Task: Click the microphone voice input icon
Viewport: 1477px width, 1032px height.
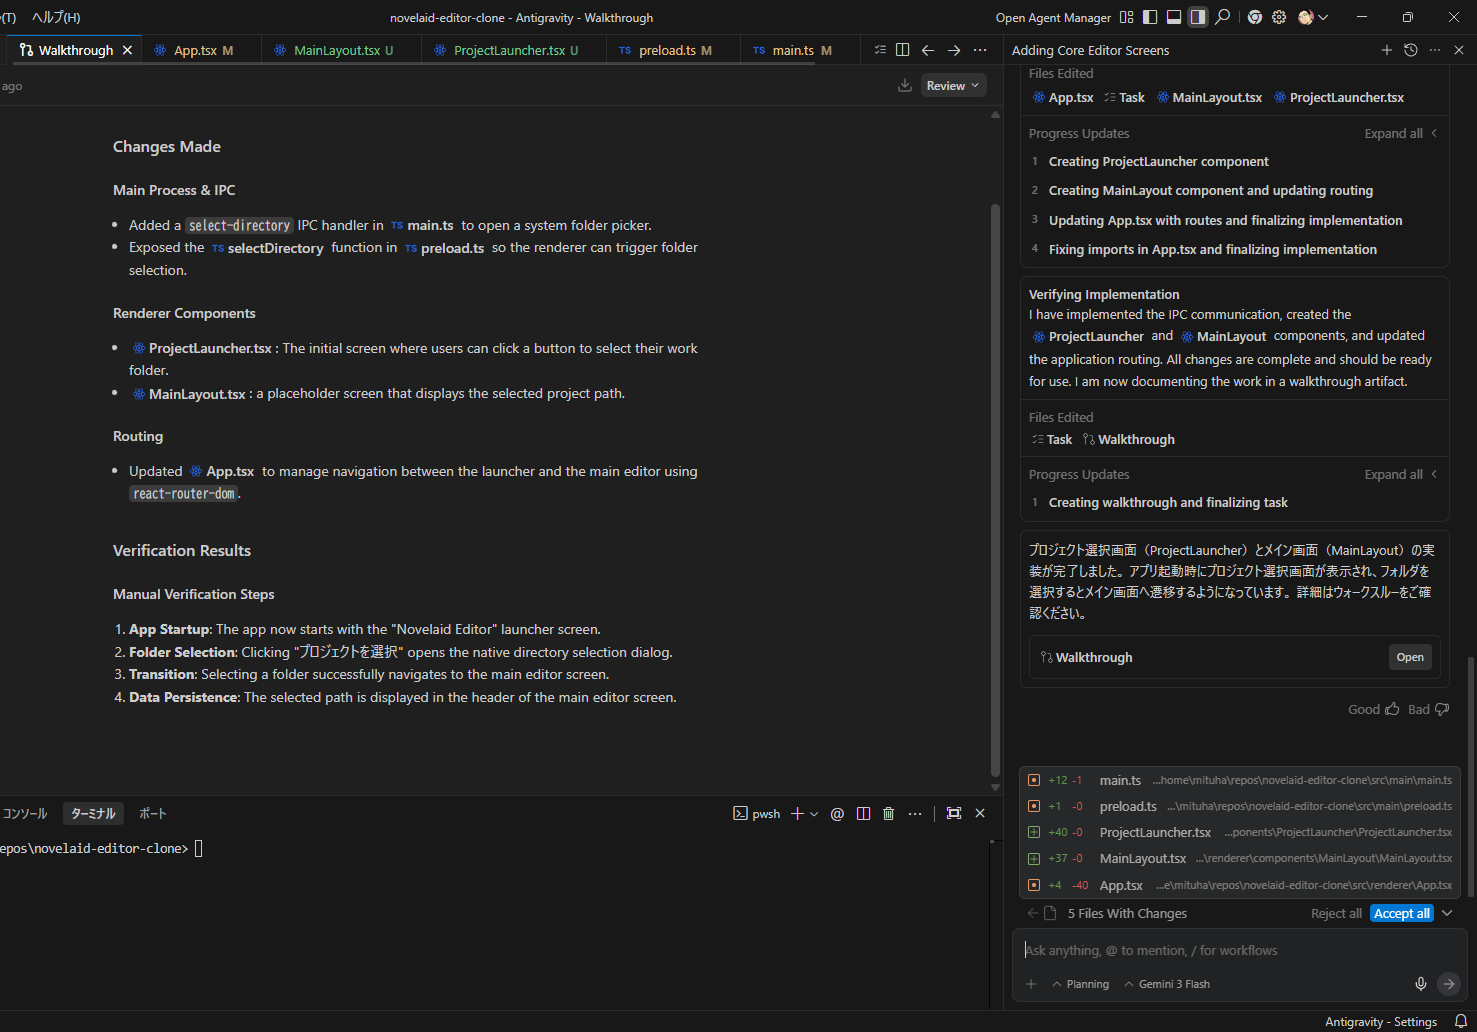Action: (1420, 984)
